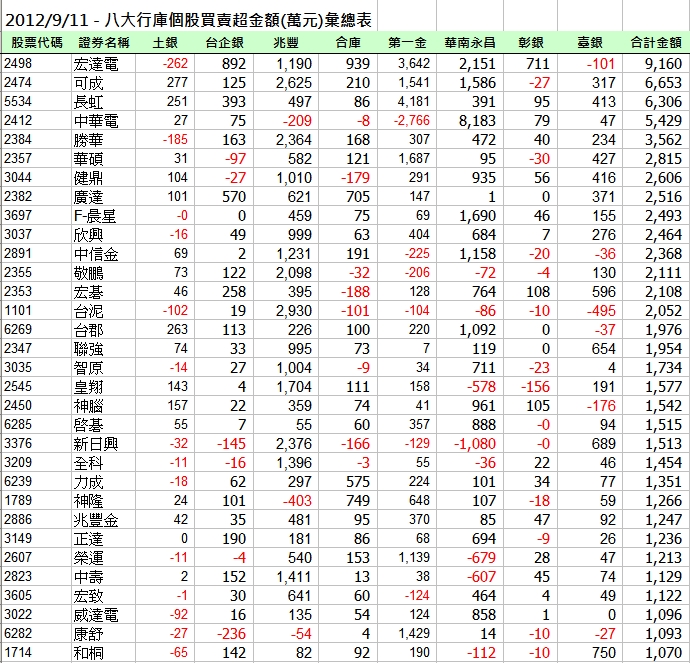
Task: Select the 啟碁 name cell
Action: [88, 425]
